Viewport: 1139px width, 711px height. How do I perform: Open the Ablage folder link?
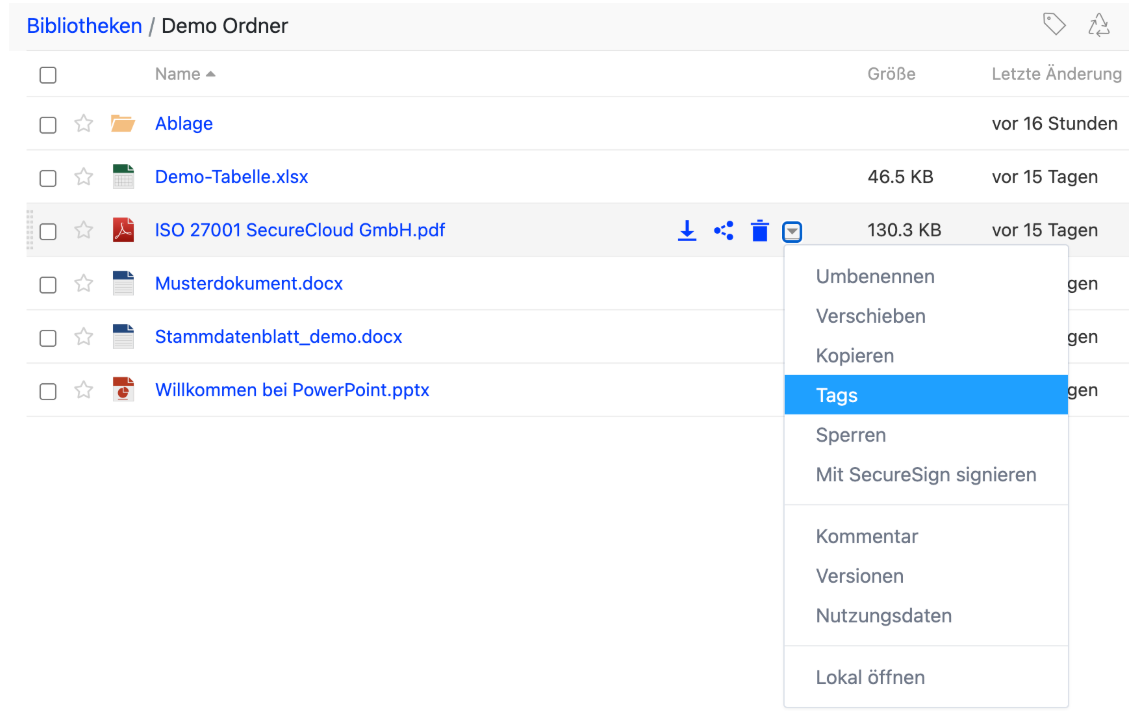[184, 123]
